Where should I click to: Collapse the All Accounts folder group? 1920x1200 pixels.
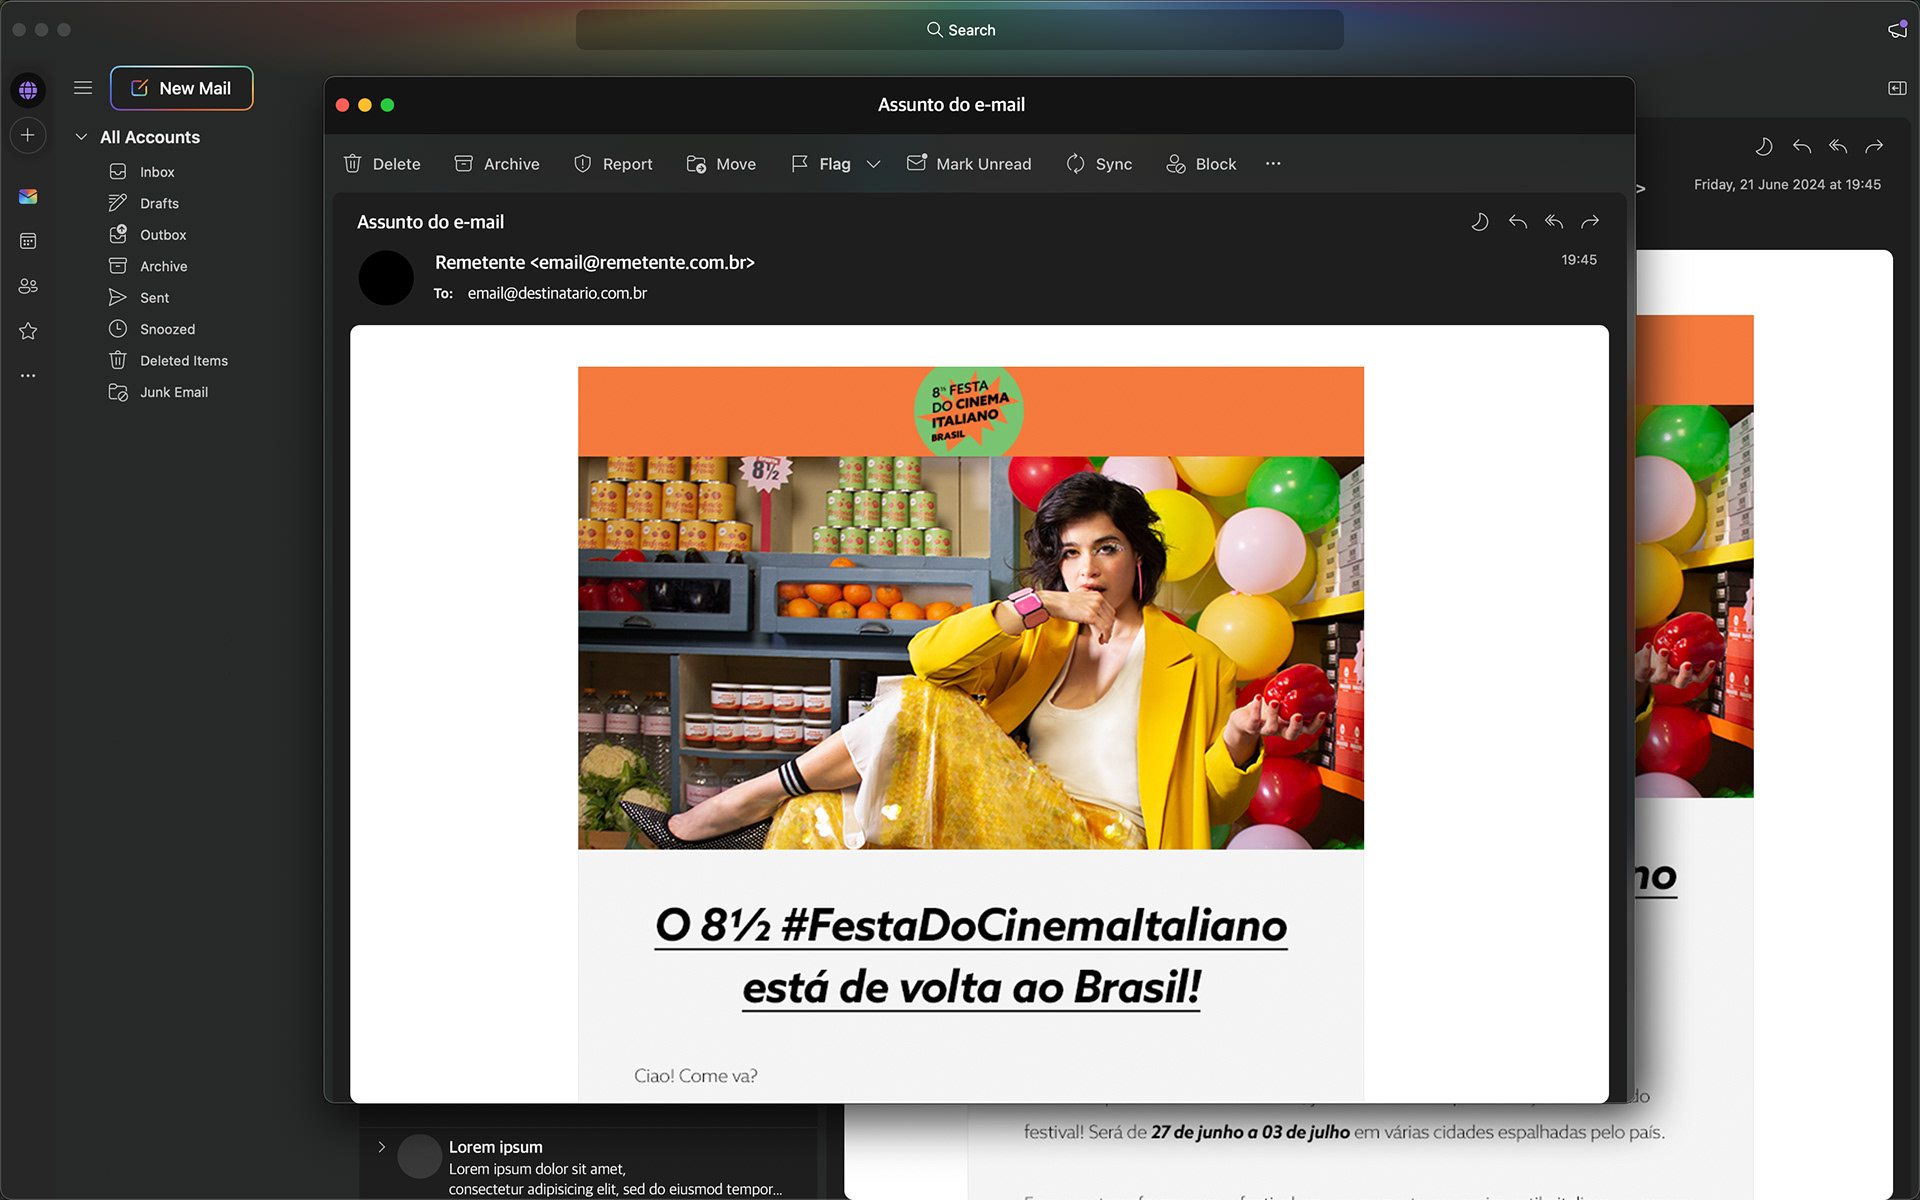coord(81,137)
